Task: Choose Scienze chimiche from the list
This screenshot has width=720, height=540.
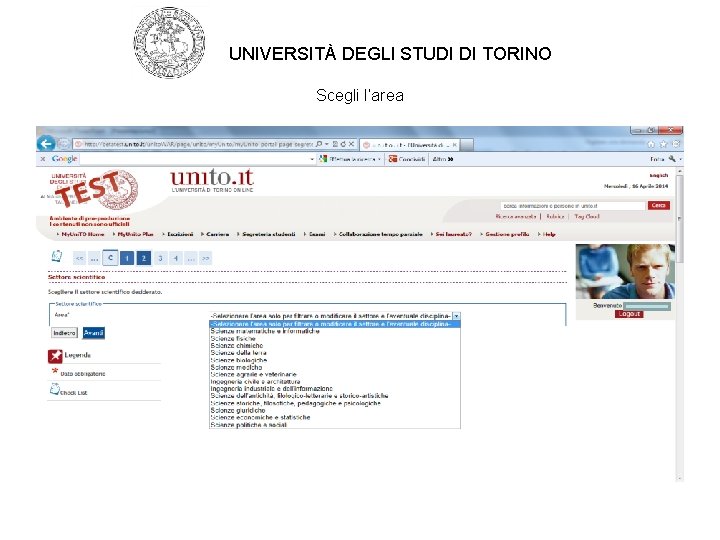Action: click(x=335, y=346)
